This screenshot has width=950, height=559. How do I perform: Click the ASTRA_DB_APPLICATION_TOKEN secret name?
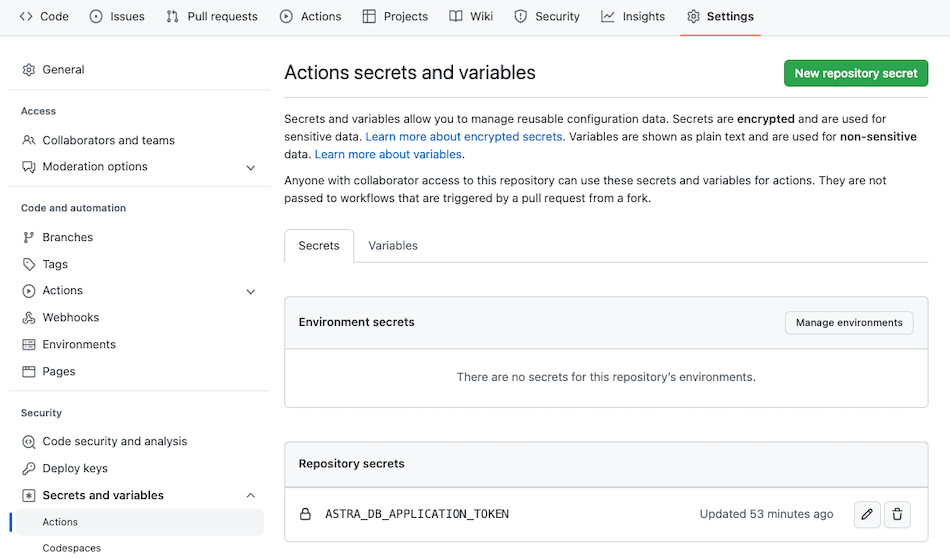(417, 514)
